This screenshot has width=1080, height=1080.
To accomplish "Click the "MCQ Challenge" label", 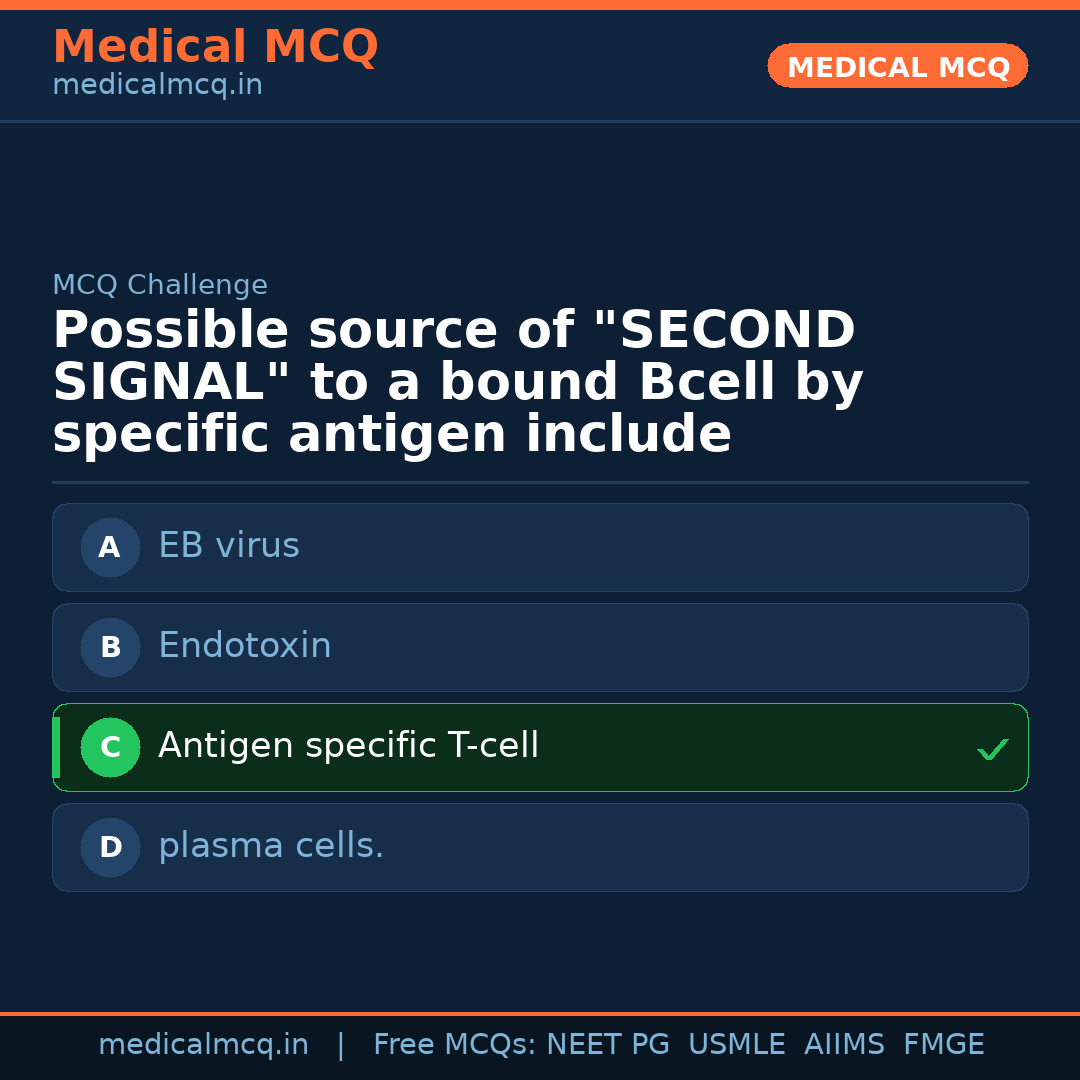I will (x=160, y=285).
